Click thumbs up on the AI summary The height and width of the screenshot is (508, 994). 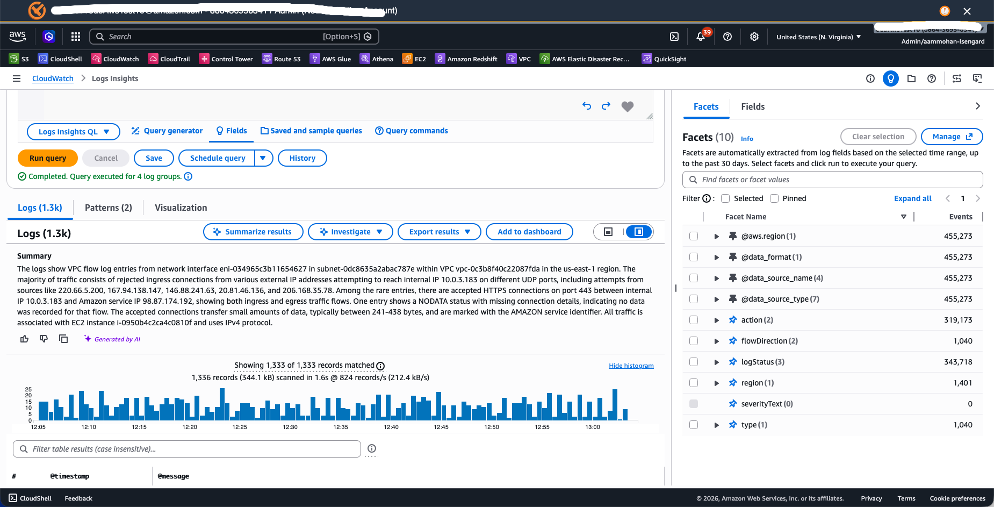click(x=24, y=339)
